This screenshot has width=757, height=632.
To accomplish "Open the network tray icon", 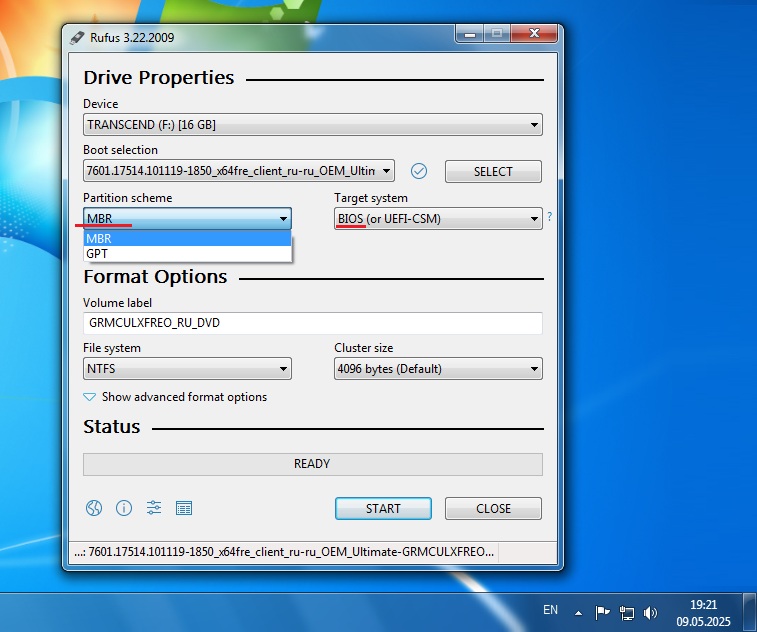I will (x=626, y=613).
